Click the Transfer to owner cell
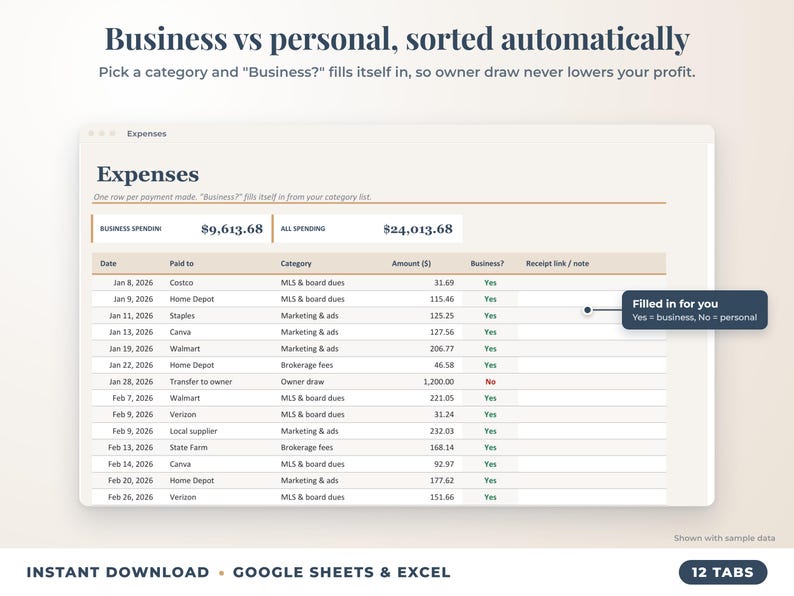The image size is (794, 596). click(x=201, y=382)
